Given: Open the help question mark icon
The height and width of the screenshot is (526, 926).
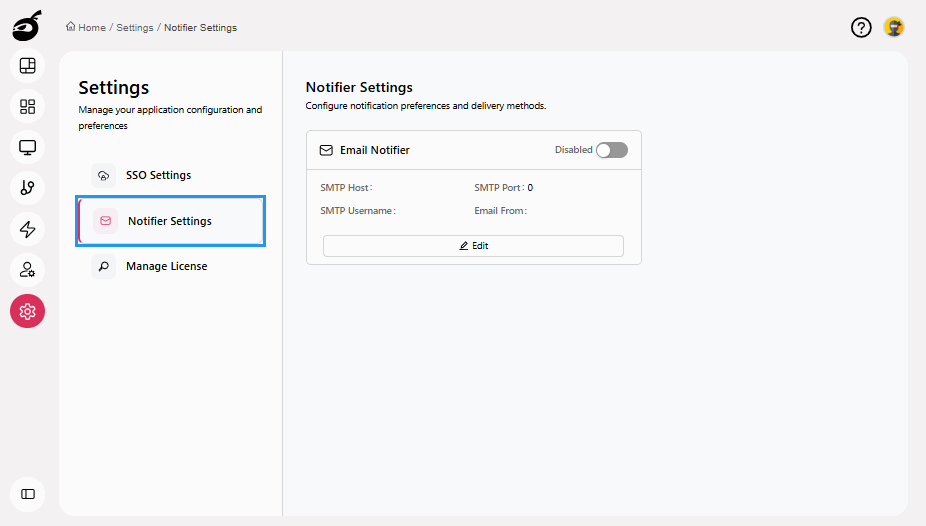Looking at the screenshot, I should [x=861, y=27].
